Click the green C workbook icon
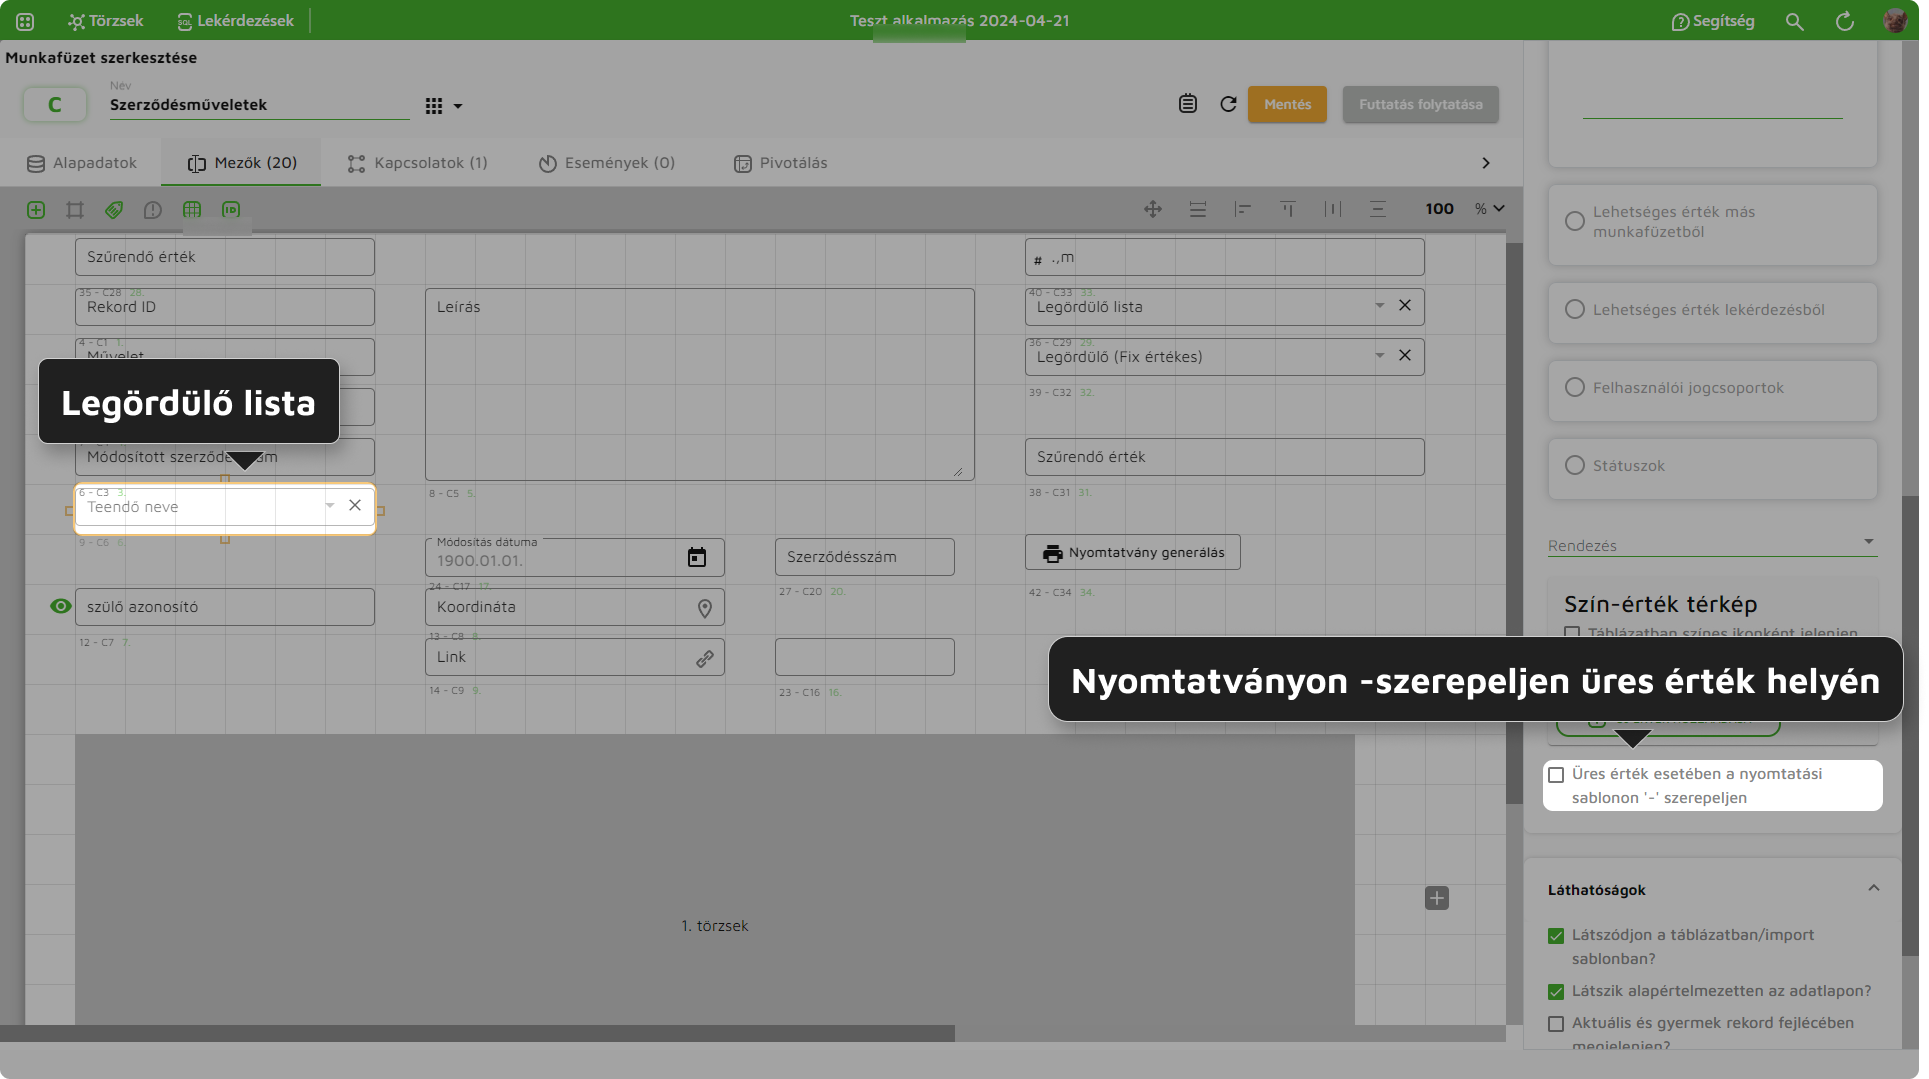1929x1079 pixels. pyautogui.click(x=55, y=104)
